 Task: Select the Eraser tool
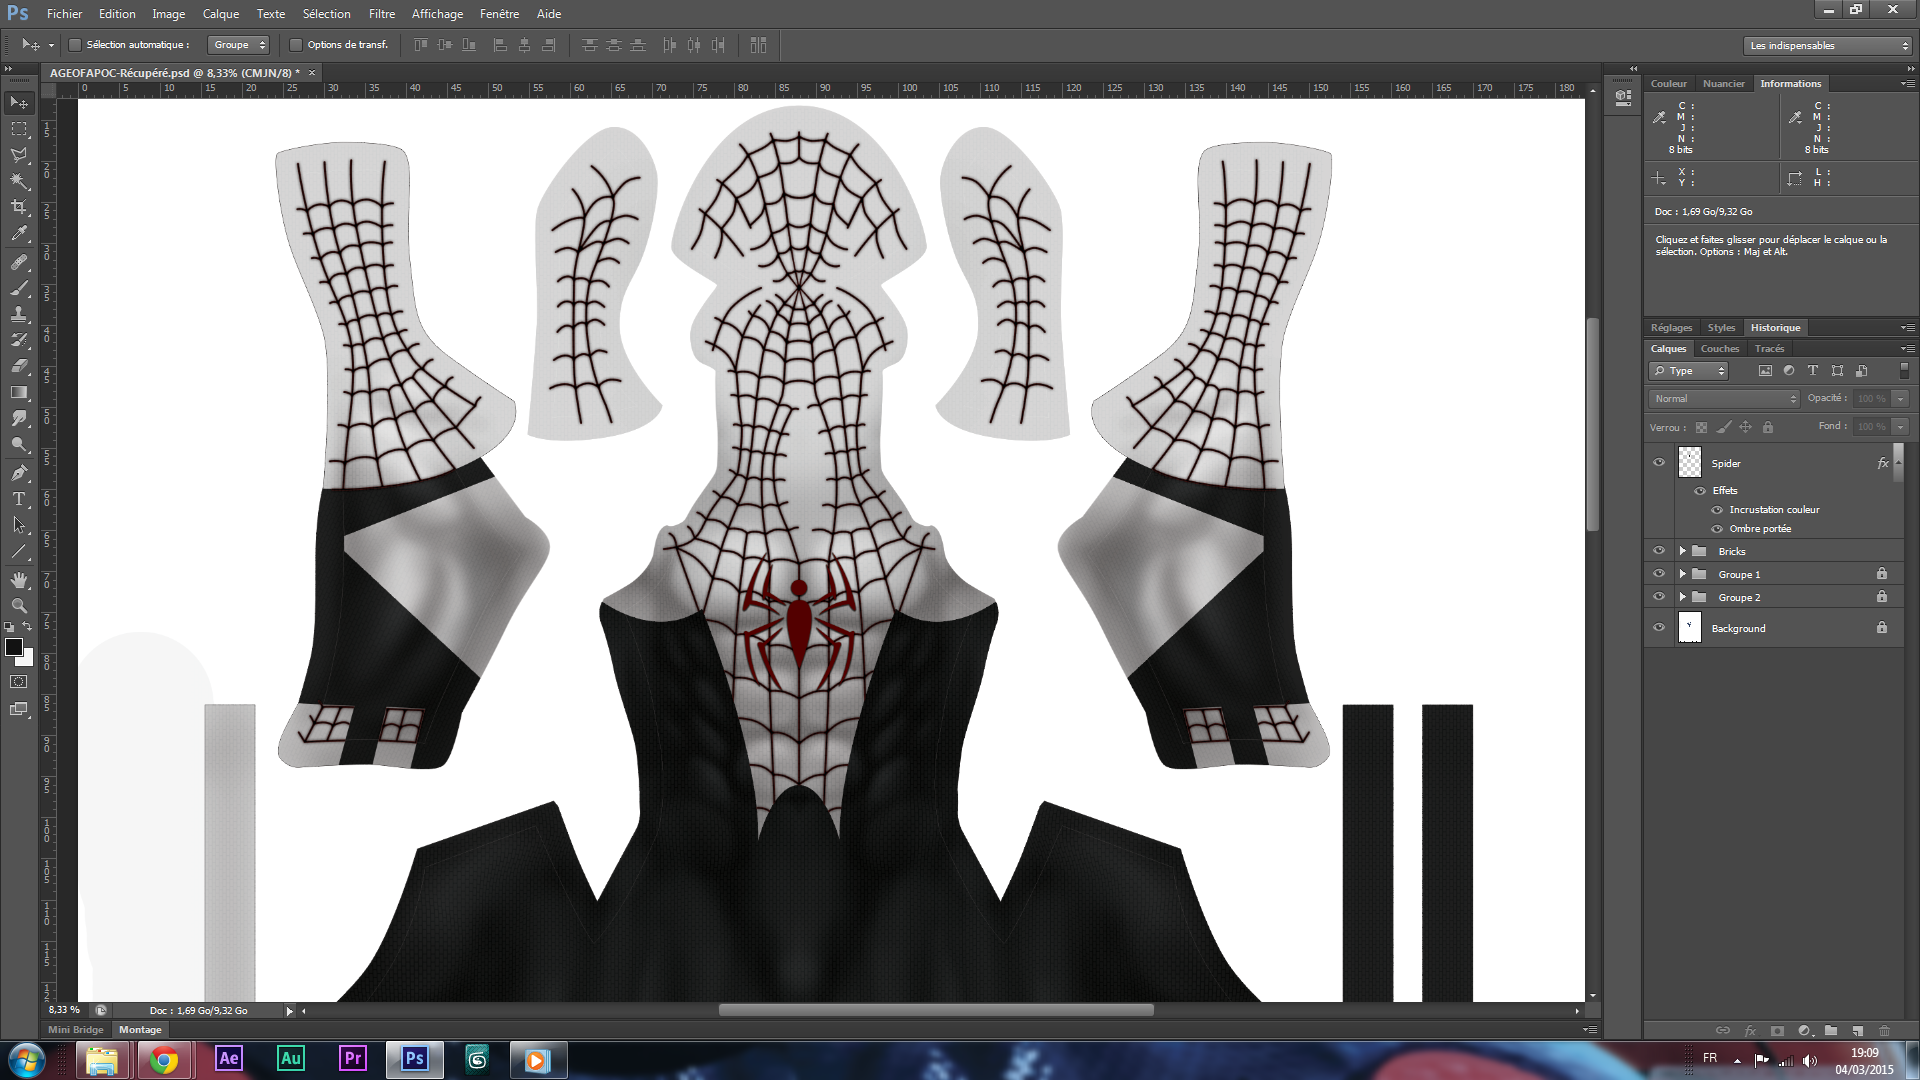(19, 366)
